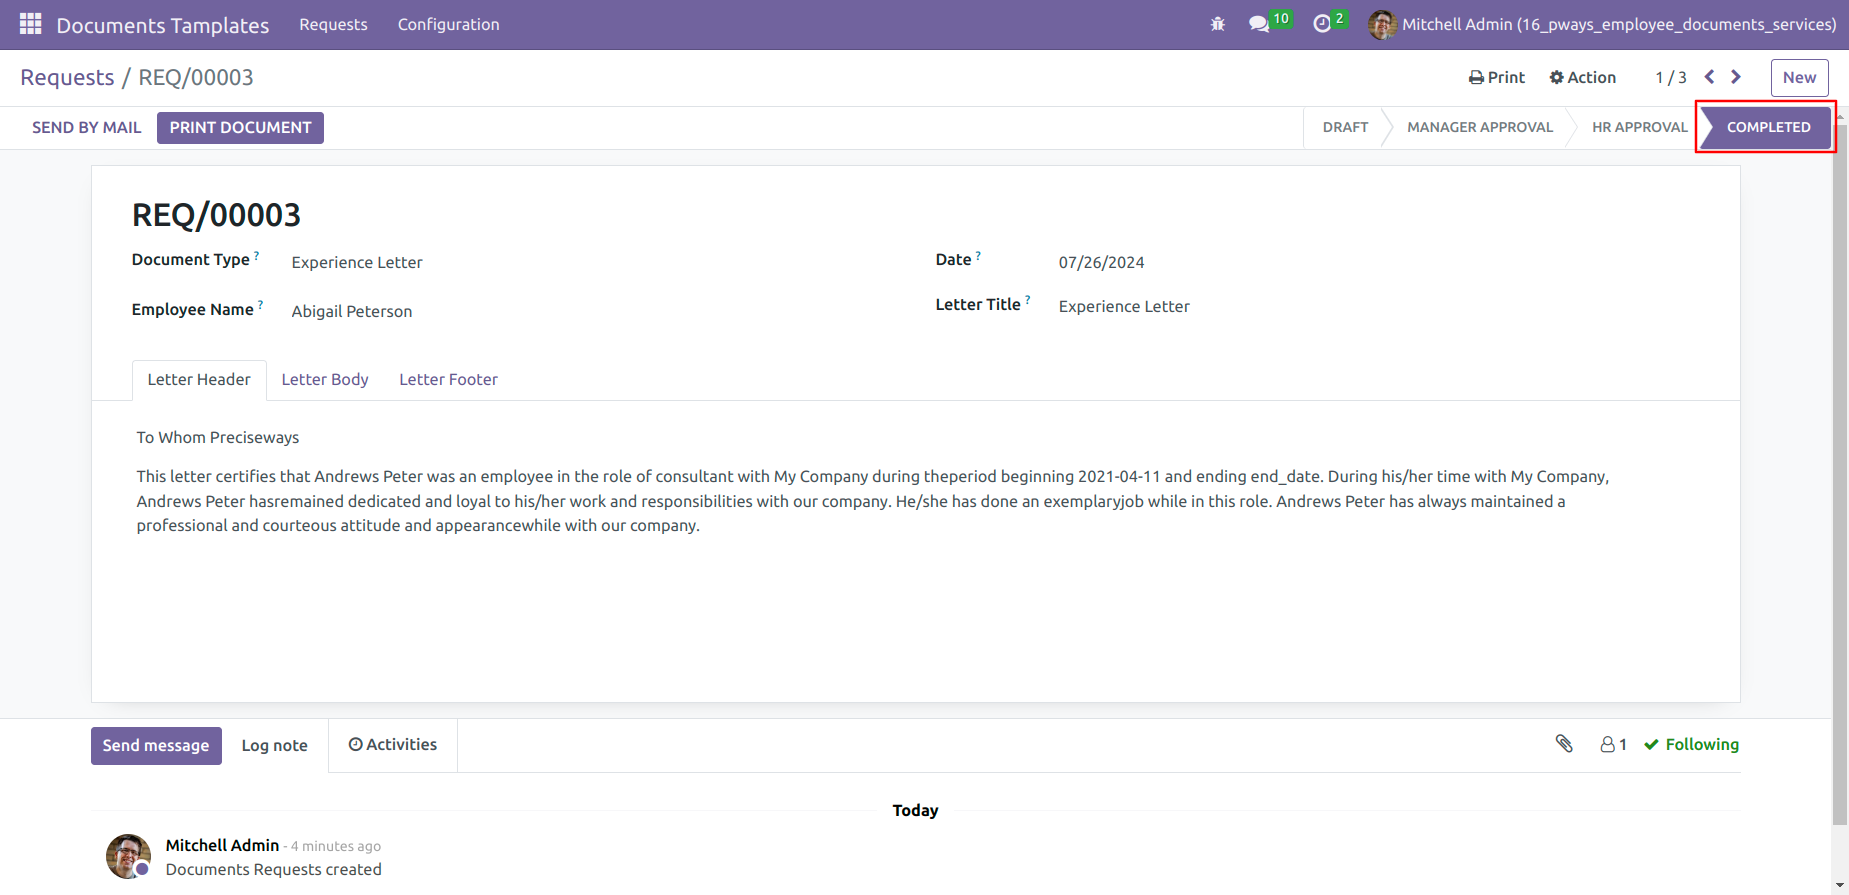Click SEND BY MAIL button

pyautogui.click(x=87, y=128)
